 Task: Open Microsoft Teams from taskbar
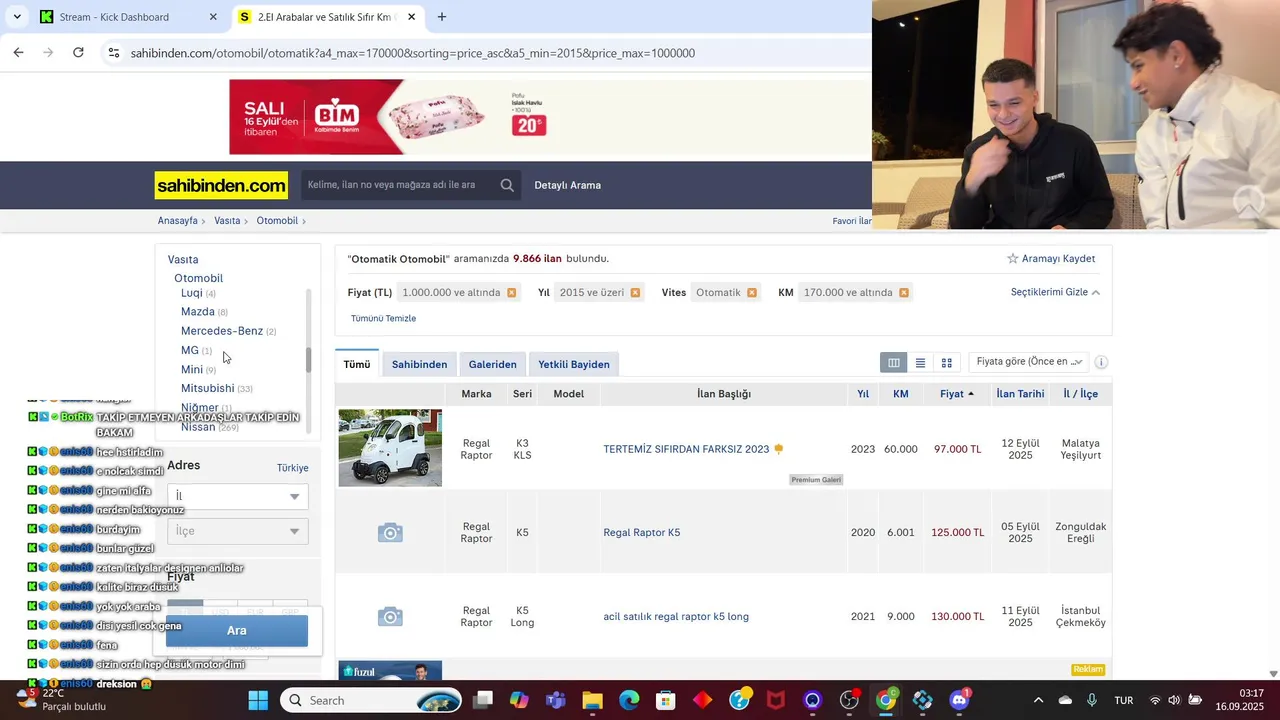pos(555,700)
